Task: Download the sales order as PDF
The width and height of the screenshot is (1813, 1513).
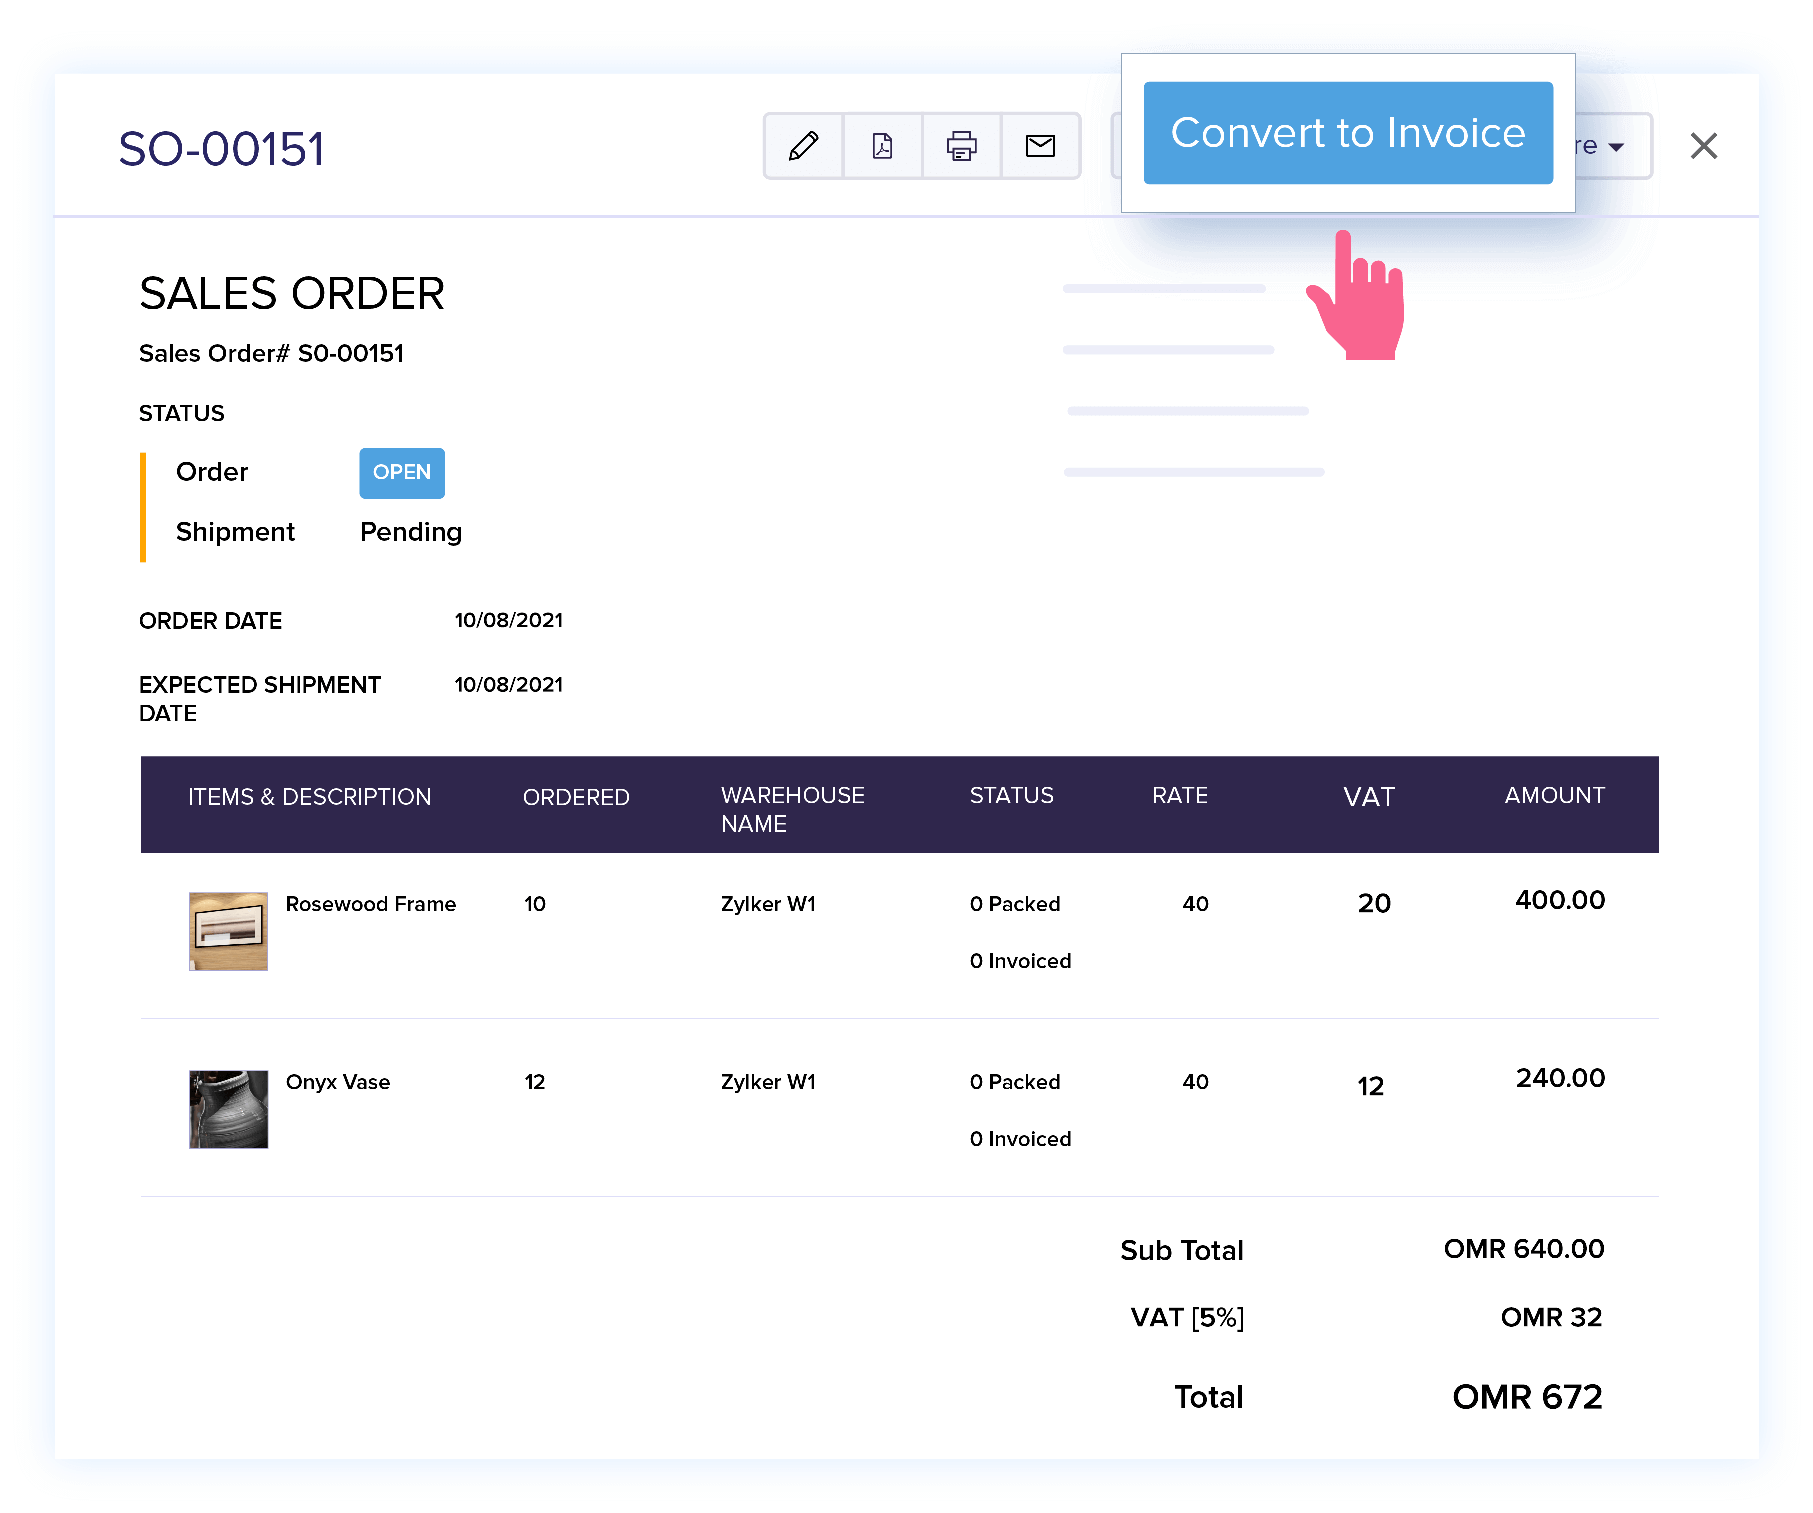Action: point(882,146)
